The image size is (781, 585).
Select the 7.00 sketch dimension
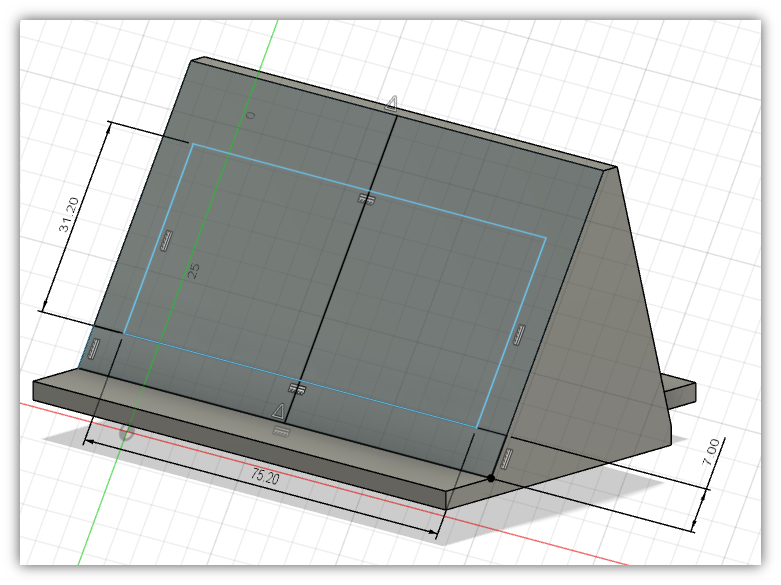[711, 452]
